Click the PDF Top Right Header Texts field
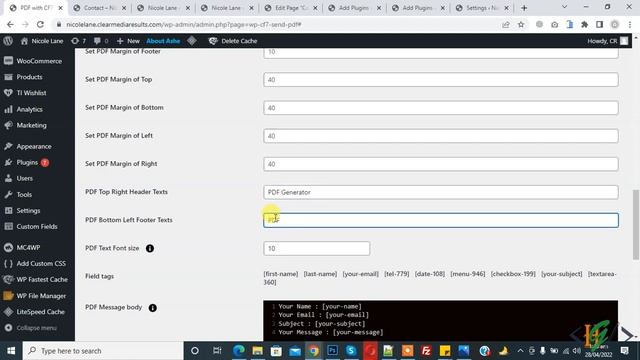This screenshot has height=360, width=640. 440,192
